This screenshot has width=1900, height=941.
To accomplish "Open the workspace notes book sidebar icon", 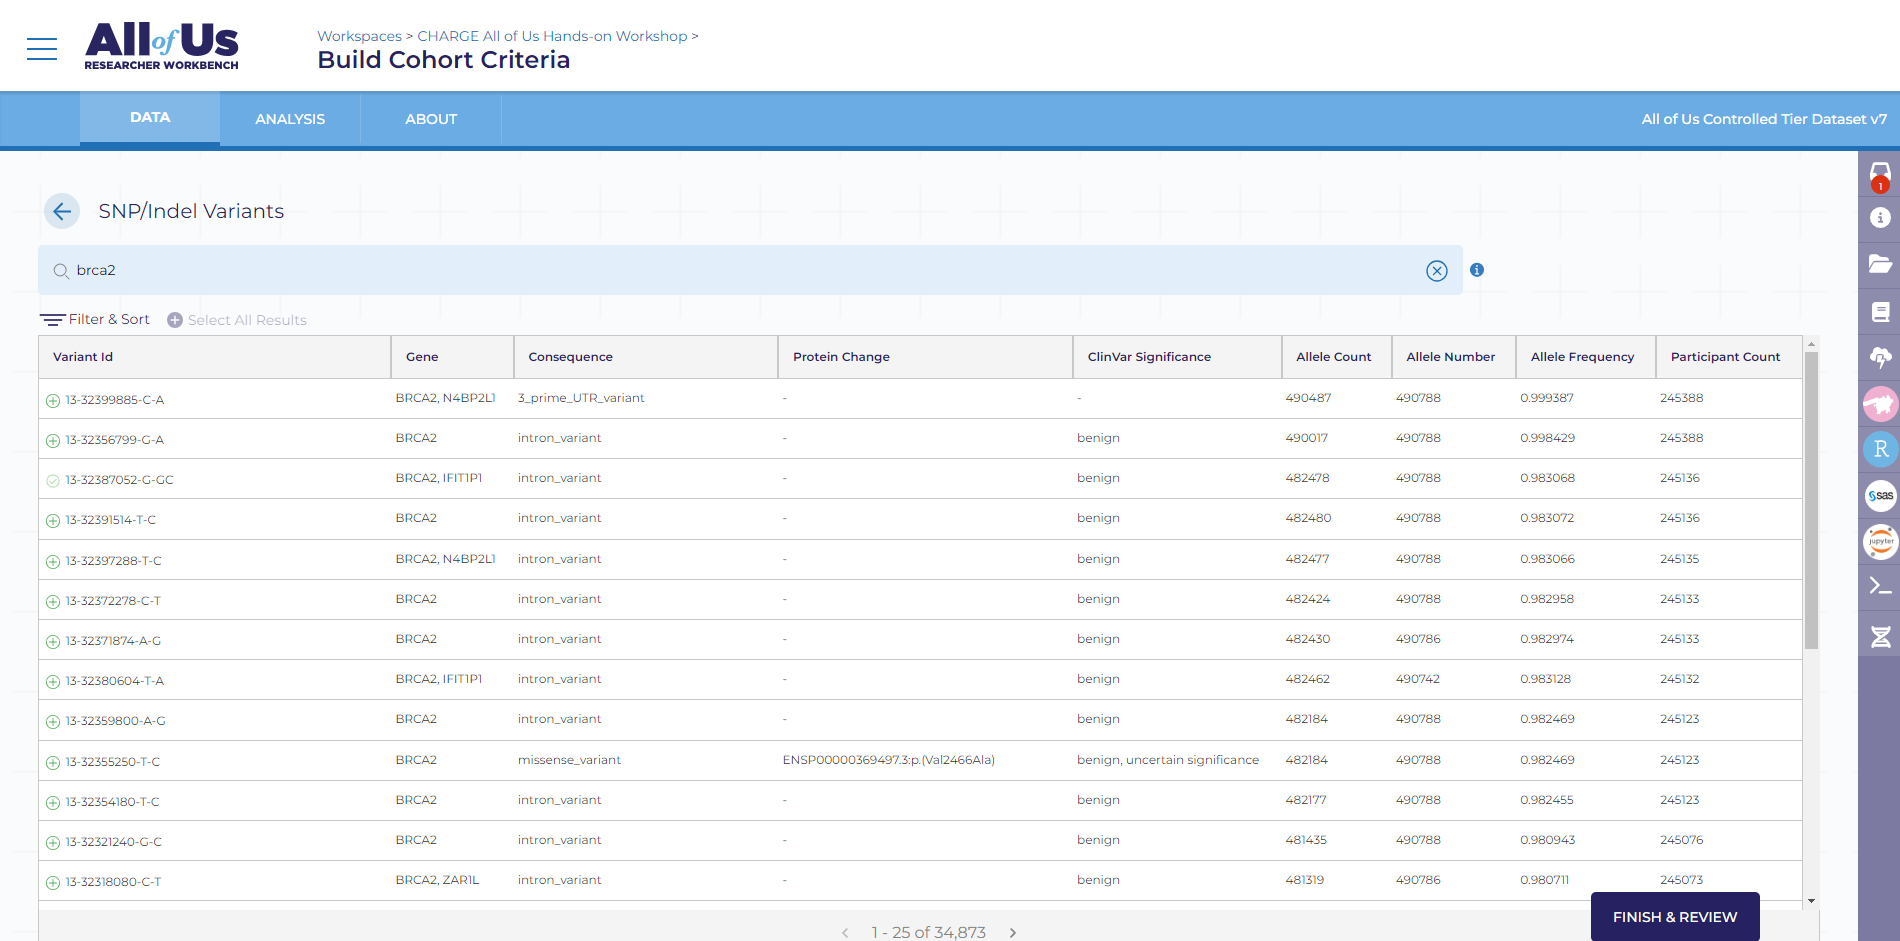I will [x=1880, y=312].
